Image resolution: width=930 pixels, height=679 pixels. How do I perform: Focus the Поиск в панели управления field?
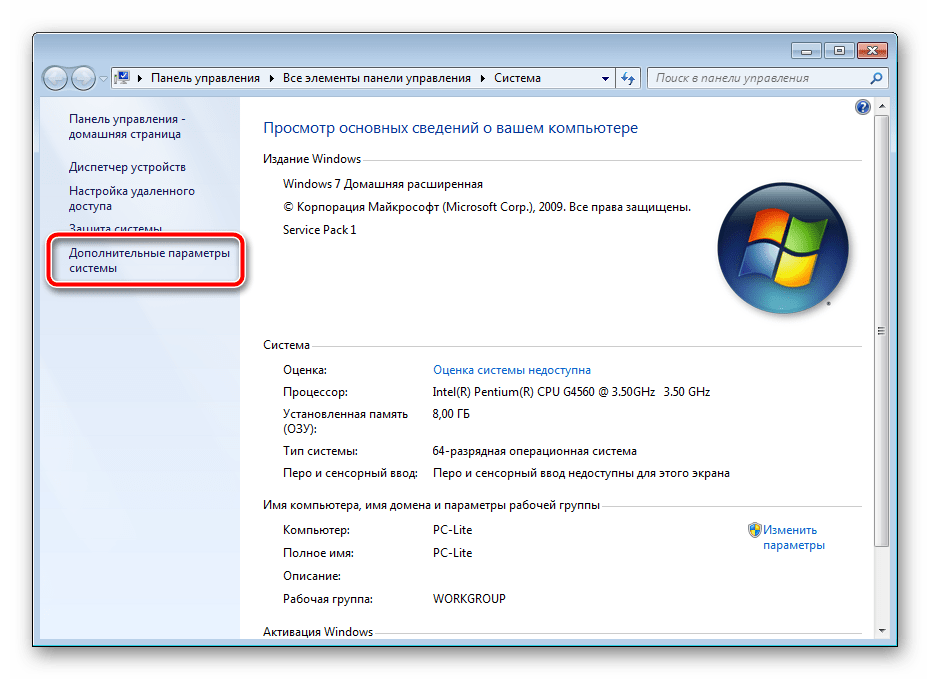point(769,78)
